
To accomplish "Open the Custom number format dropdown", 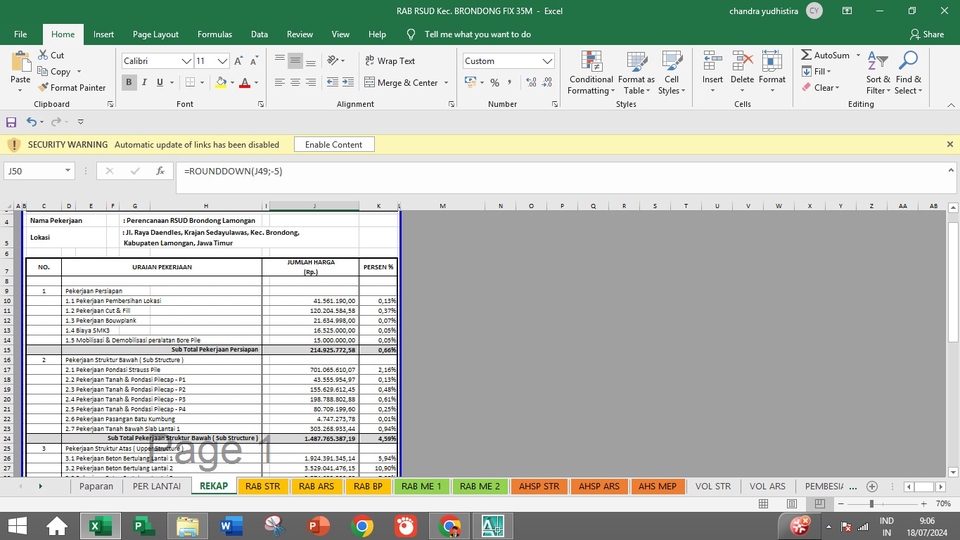I will (547, 61).
